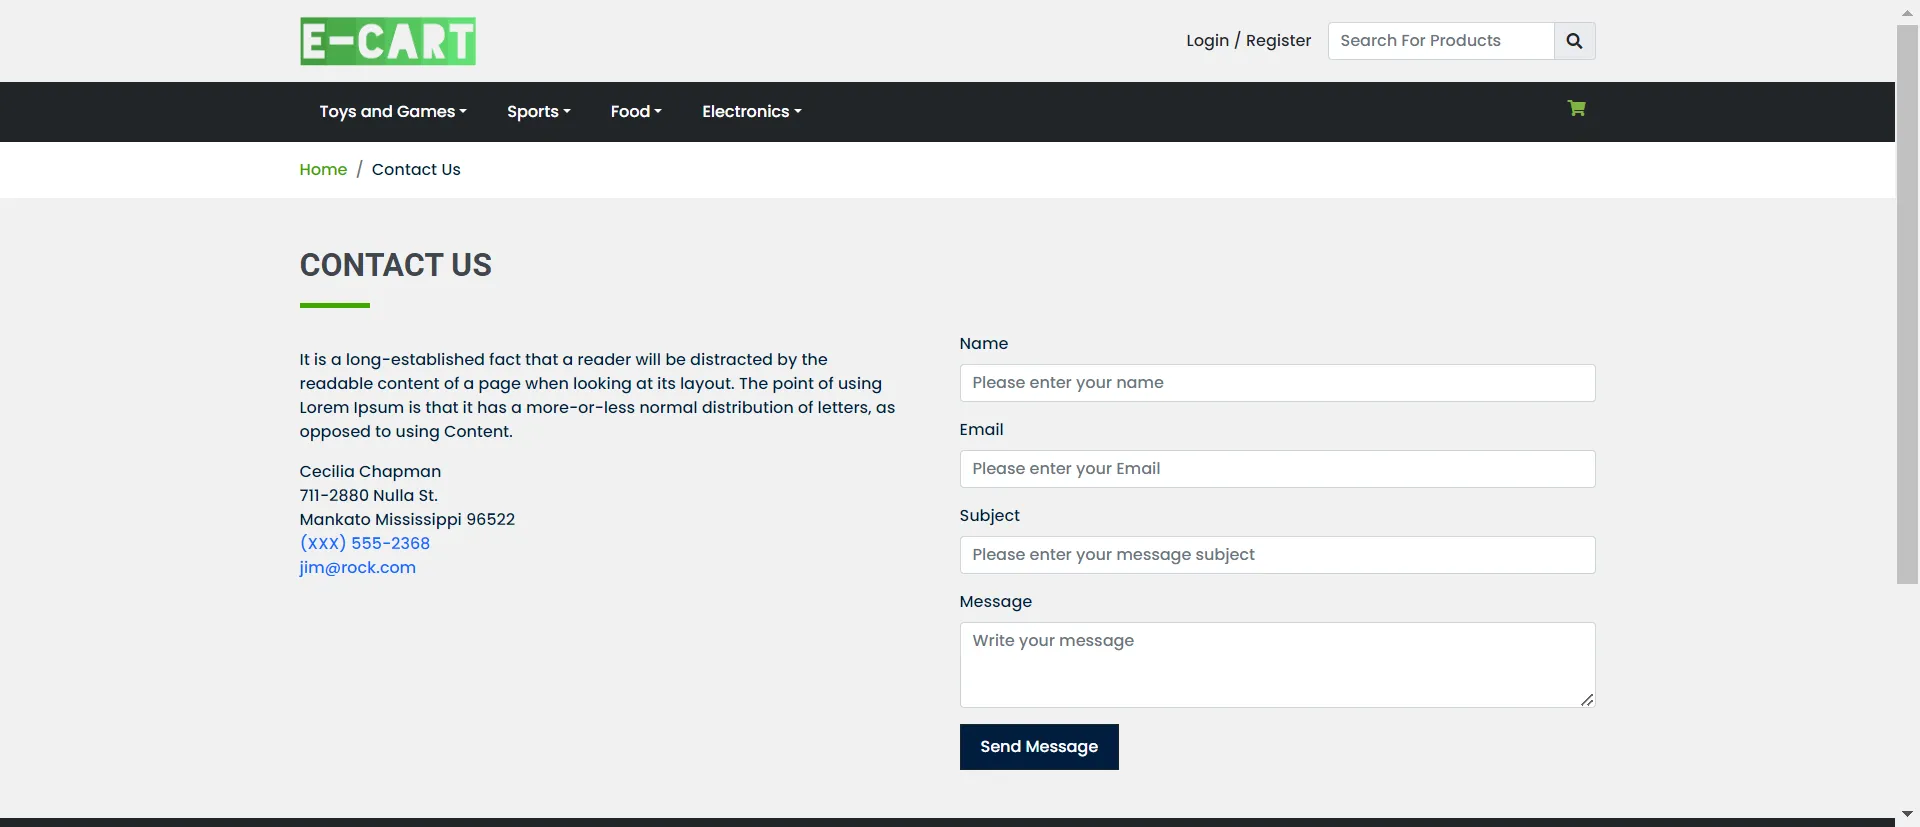The height and width of the screenshot is (827, 1920).
Task: Open the Login / Register link
Action: tap(1248, 41)
